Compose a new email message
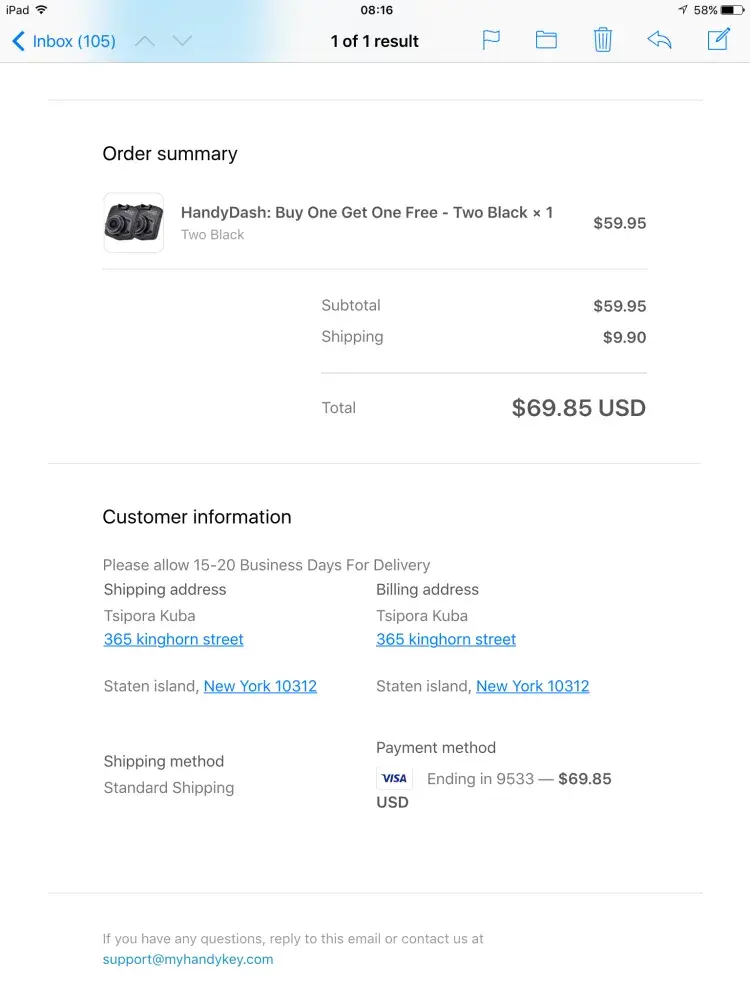 [x=718, y=40]
